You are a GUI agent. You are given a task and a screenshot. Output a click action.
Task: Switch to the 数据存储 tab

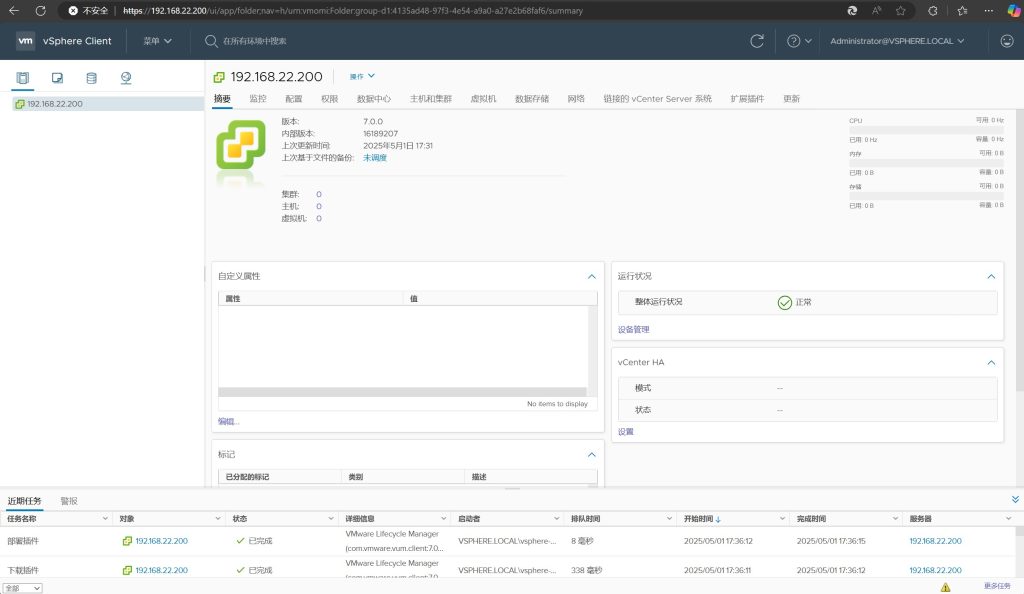(x=532, y=99)
